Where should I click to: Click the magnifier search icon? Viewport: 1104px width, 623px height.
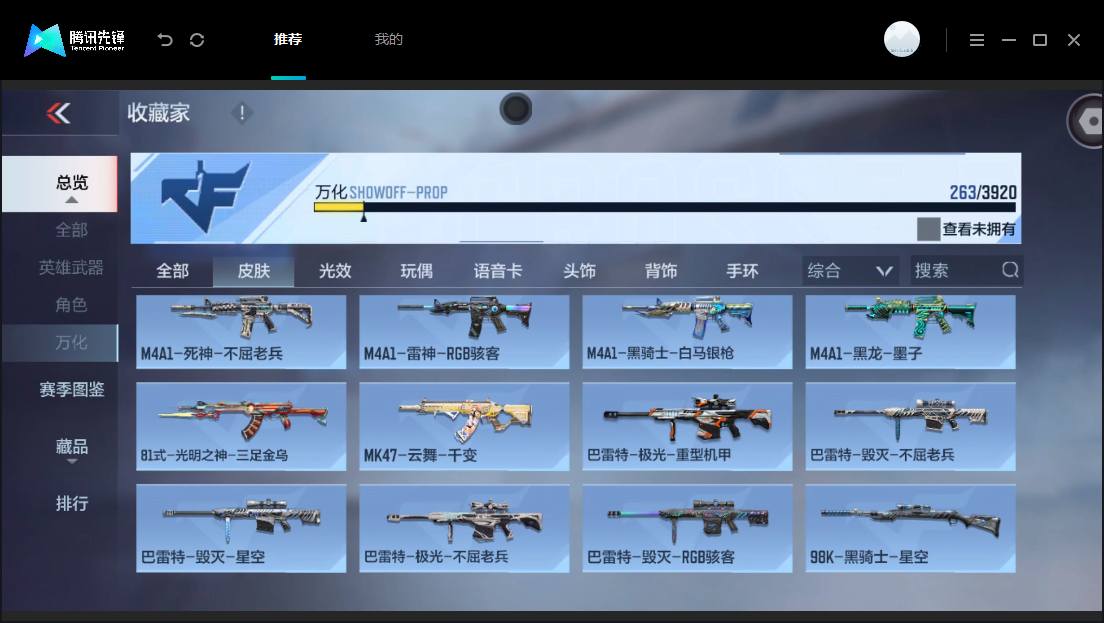tap(1010, 270)
